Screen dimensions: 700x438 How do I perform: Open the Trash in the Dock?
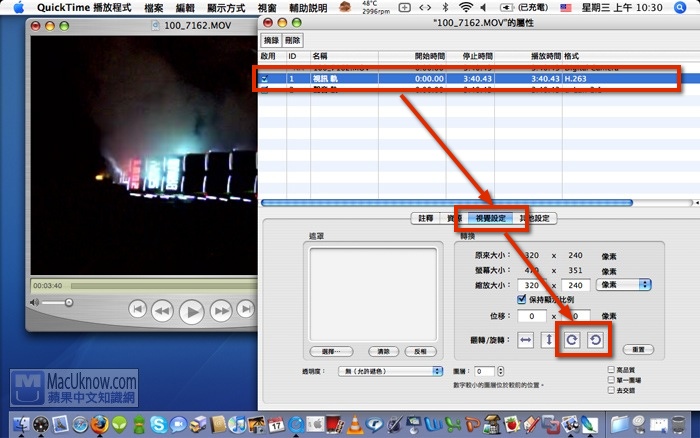point(679,424)
